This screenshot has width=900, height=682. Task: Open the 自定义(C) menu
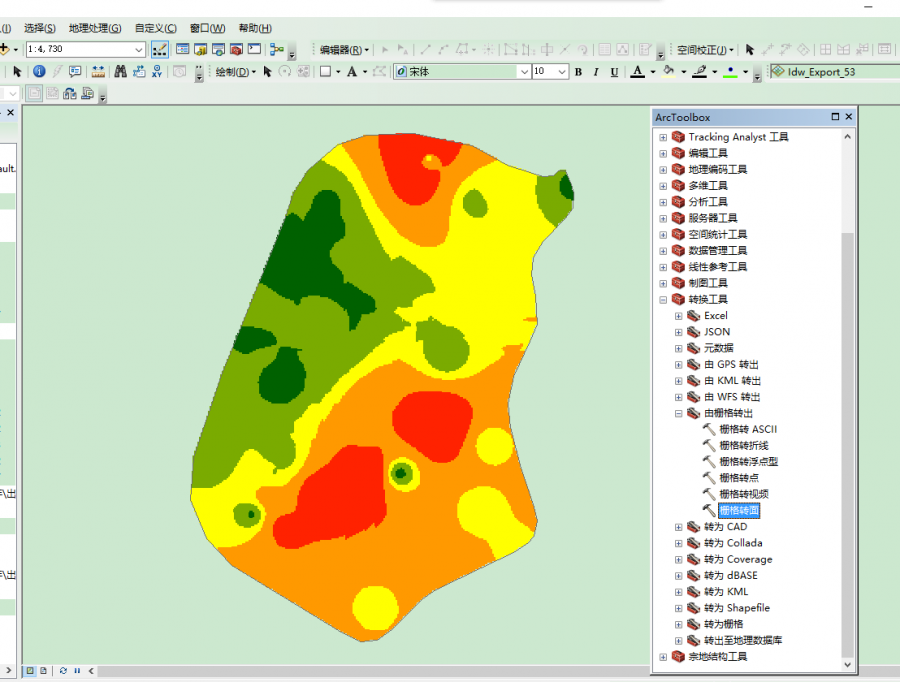(x=155, y=28)
